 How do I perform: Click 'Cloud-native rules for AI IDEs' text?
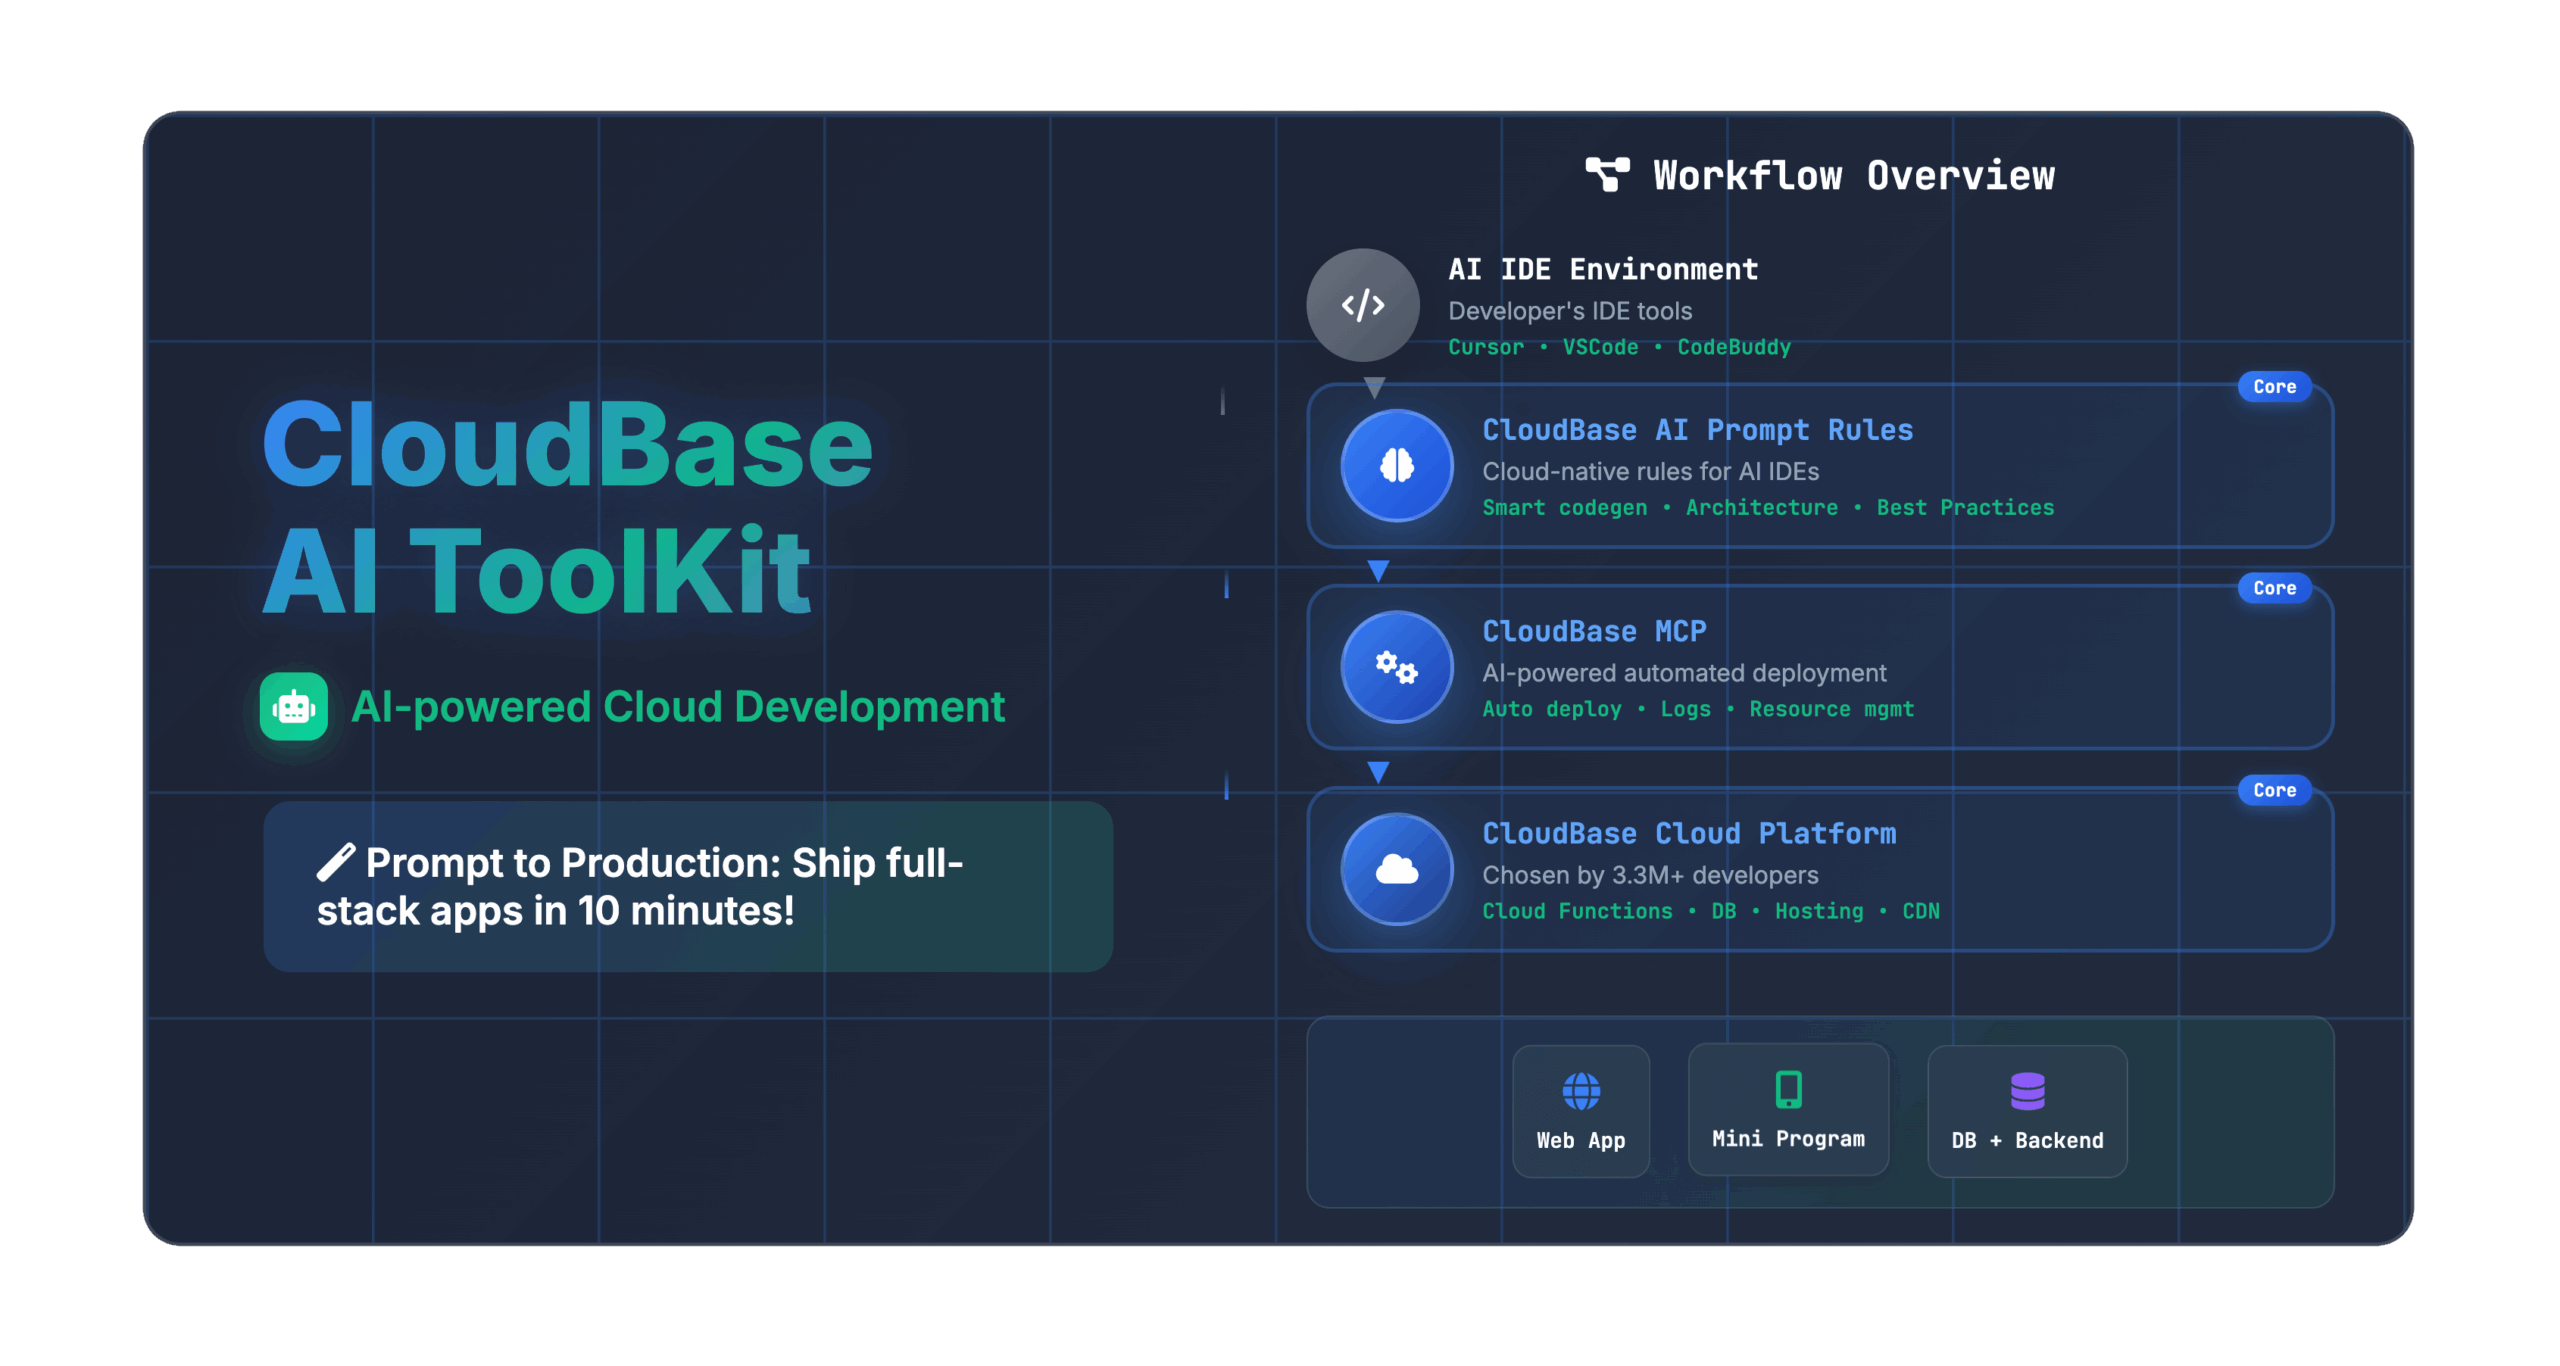pos(1650,471)
